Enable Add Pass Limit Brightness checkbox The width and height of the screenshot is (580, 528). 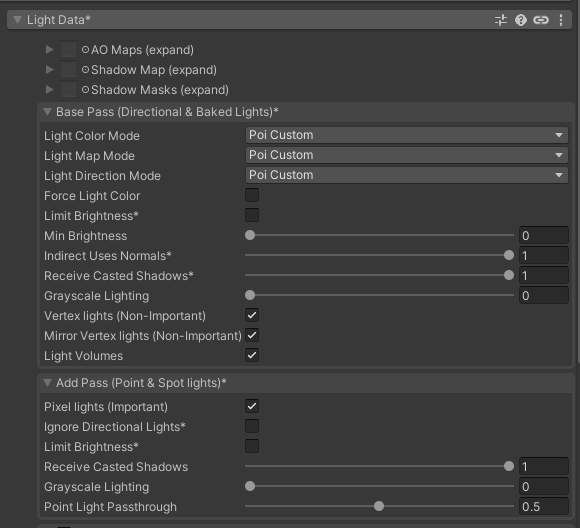[x=252, y=446]
